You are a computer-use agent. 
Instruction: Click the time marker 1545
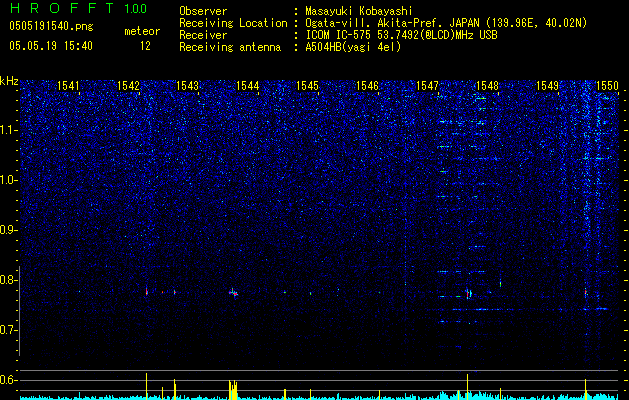click(x=307, y=86)
